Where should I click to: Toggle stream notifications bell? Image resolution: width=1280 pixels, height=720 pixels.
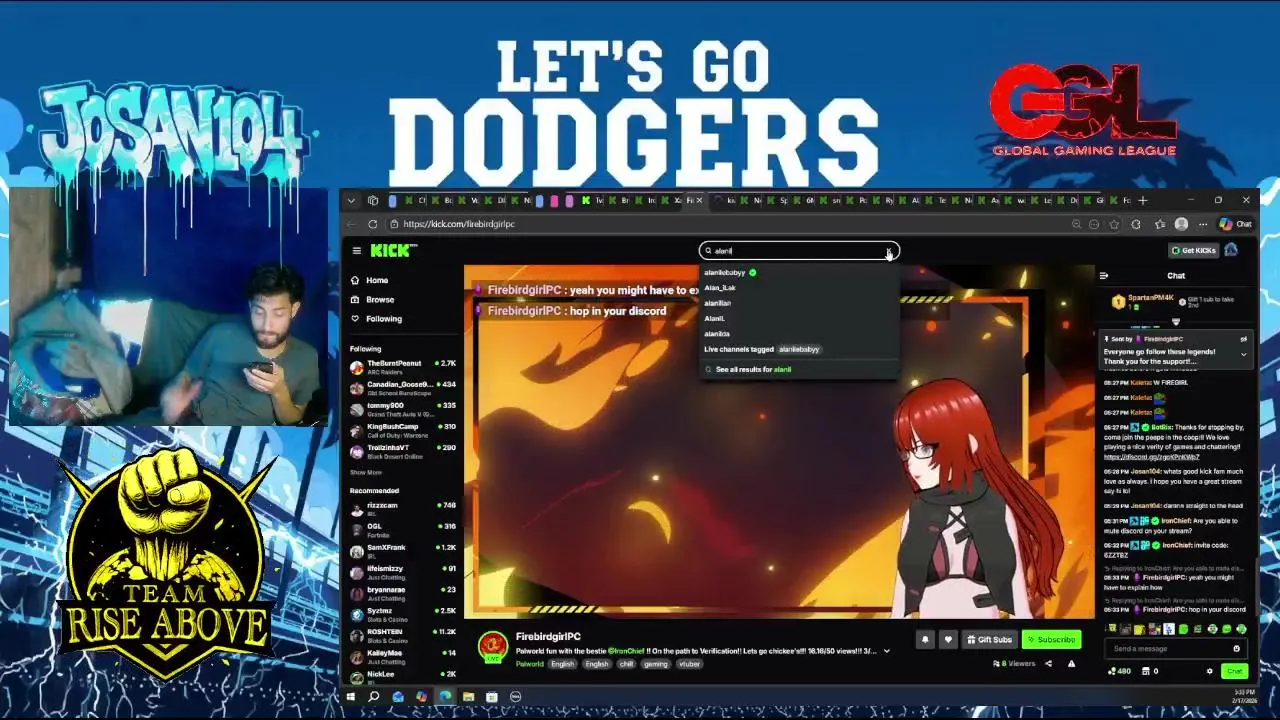pos(925,640)
